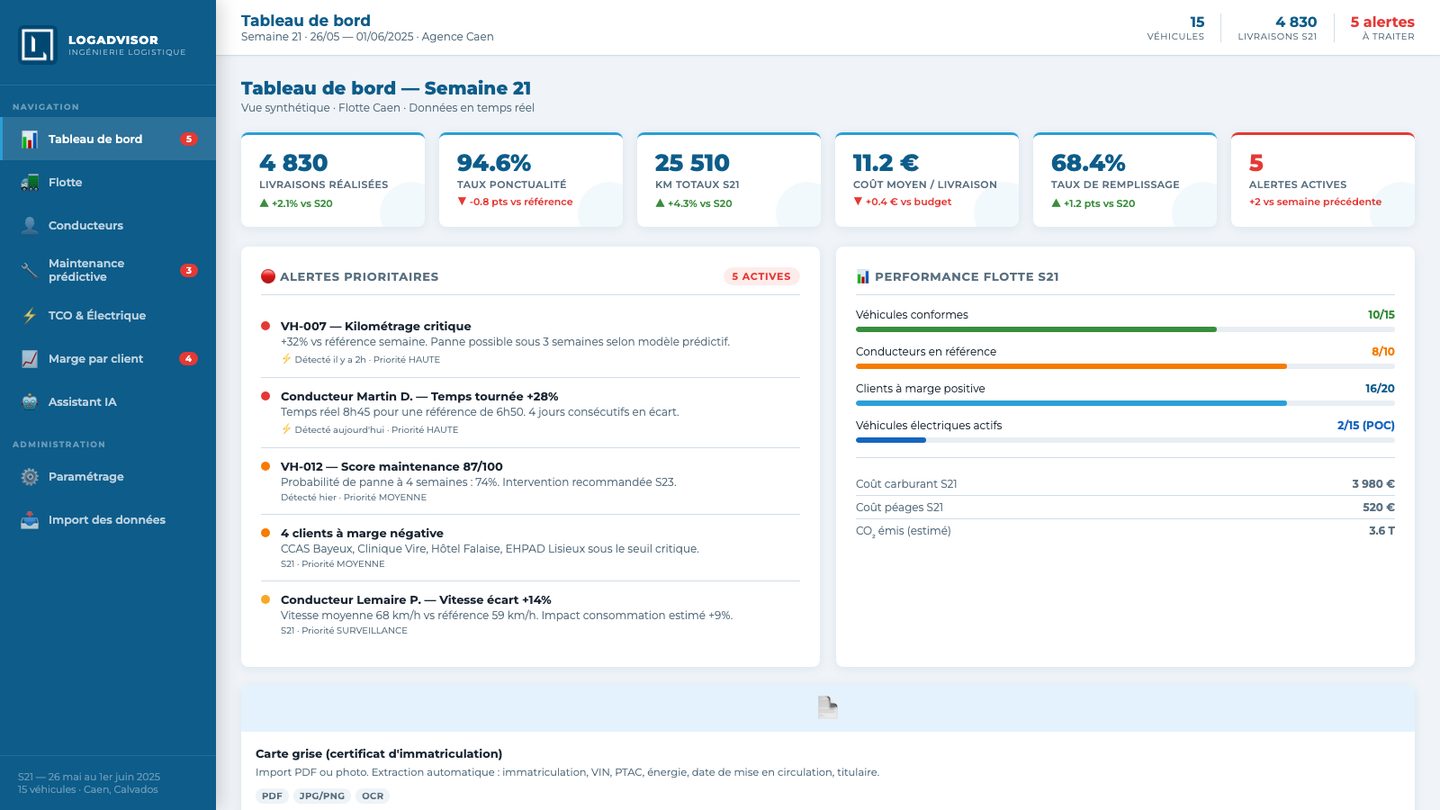Image resolution: width=1440 pixels, height=810 pixels.
Task: Click the Marge par client chart icon
Action: pos(30,358)
